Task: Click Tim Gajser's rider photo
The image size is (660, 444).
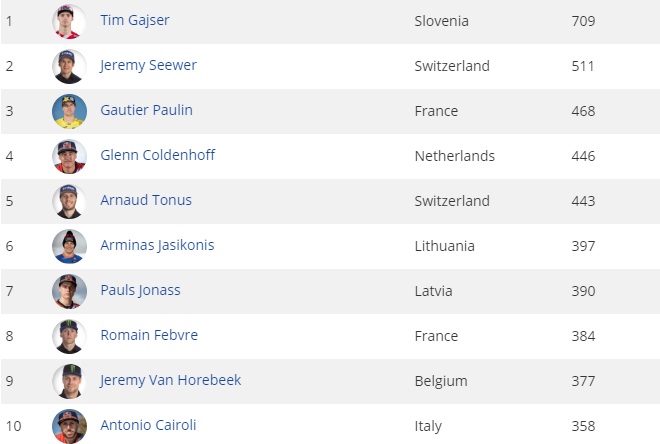Action: (x=69, y=21)
